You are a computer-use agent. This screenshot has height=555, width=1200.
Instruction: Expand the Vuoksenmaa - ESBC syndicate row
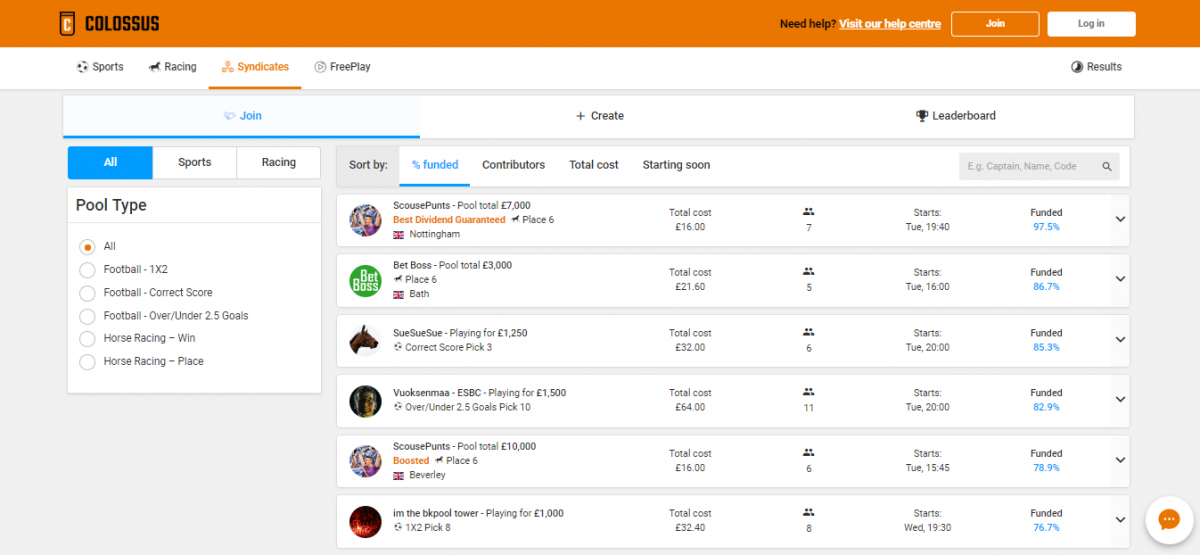coord(1120,400)
